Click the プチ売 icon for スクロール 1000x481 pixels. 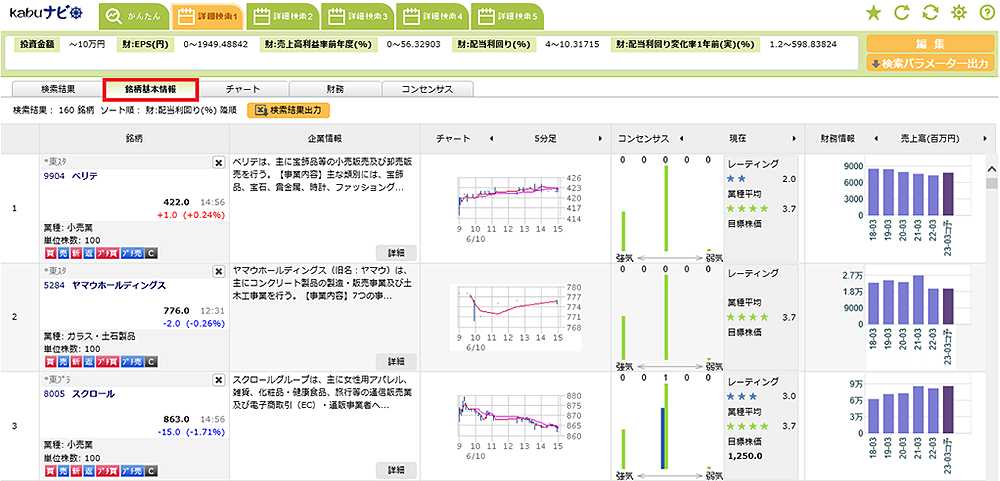click(x=133, y=471)
